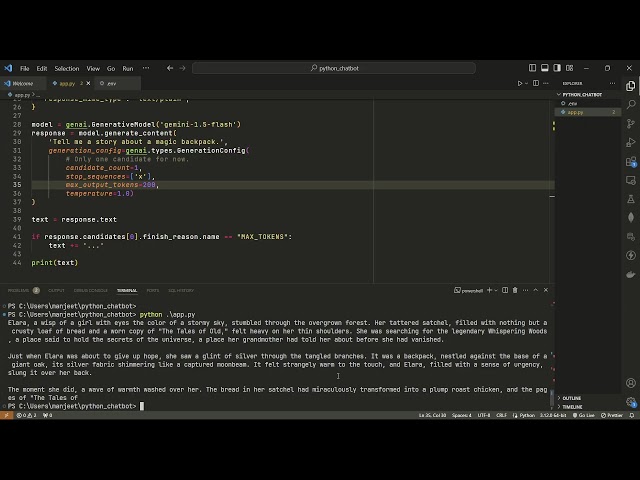The width and height of the screenshot is (640, 480).
Task: Open the File menu
Action: coord(24,69)
